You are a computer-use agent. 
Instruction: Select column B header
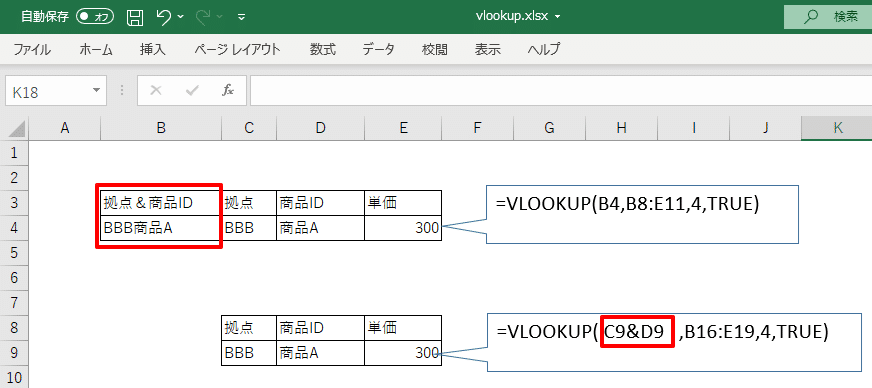(161, 129)
